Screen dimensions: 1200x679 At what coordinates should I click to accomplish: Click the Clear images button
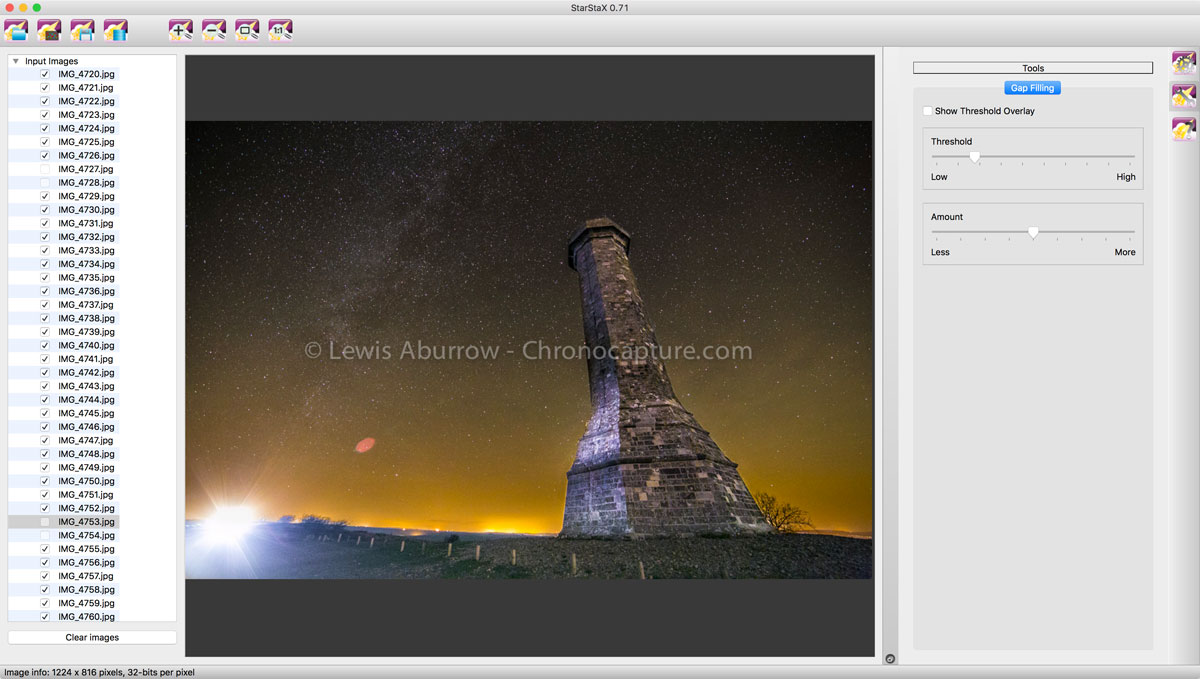(x=92, y=637)
